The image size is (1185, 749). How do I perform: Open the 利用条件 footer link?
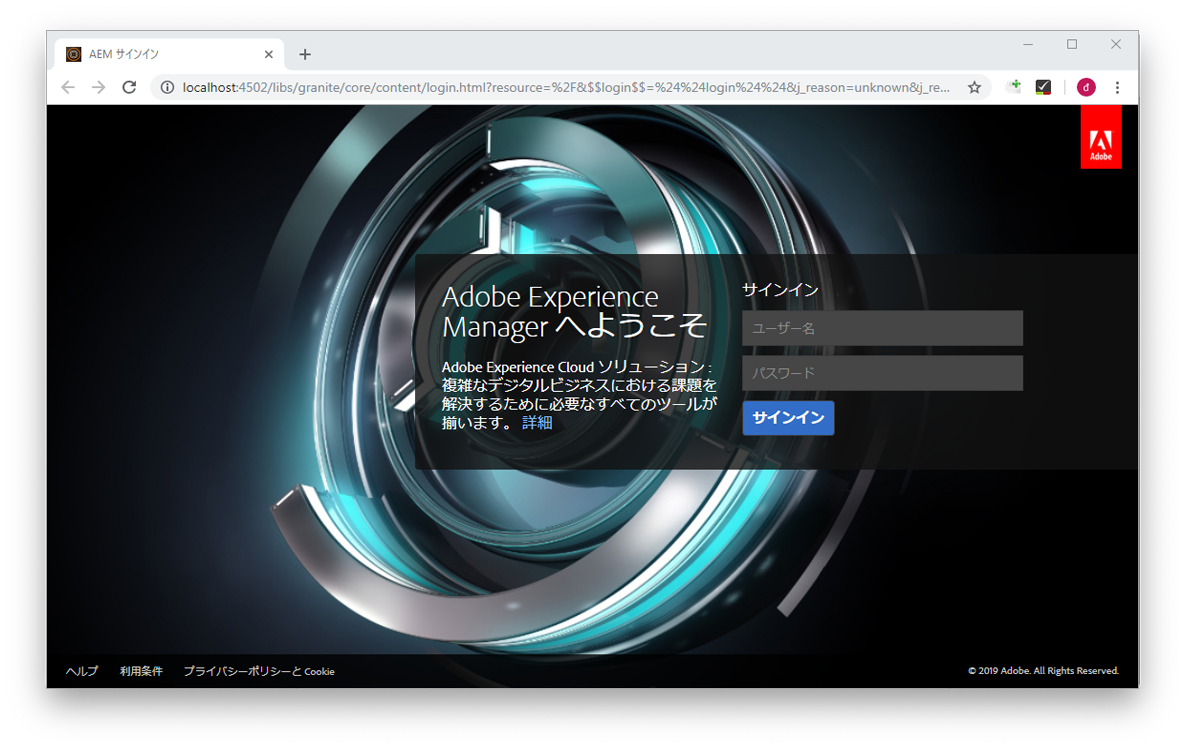click(141, 671)
